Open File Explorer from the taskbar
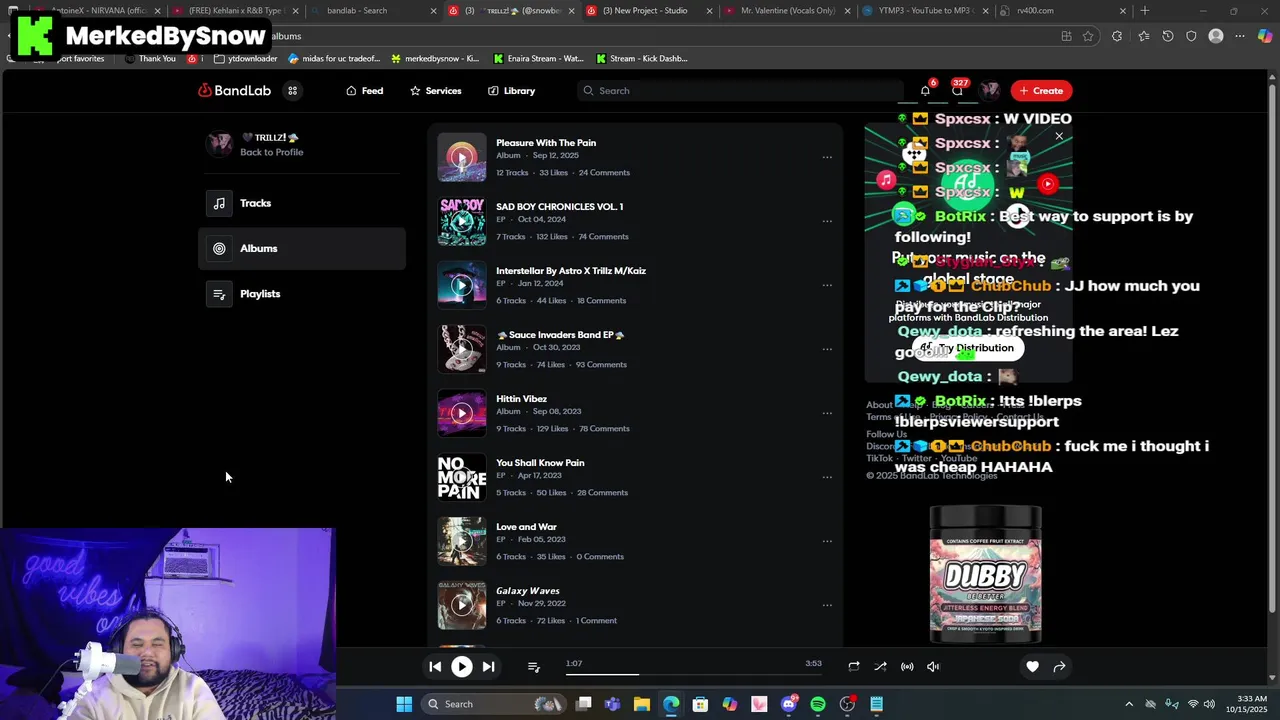The width and height of the screenshot is (1280, 720). [641, 704]
